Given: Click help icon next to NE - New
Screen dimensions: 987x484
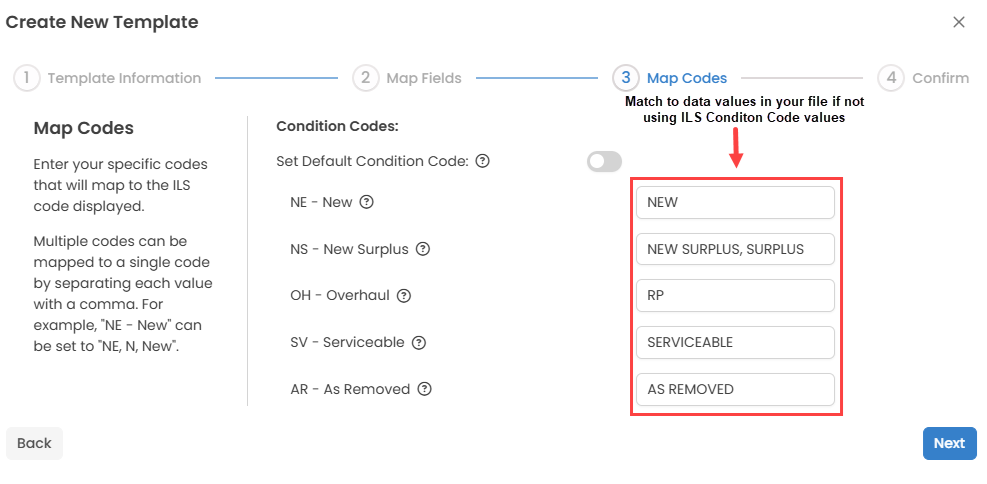Looking at the screenshot, I should pos(367,202).
